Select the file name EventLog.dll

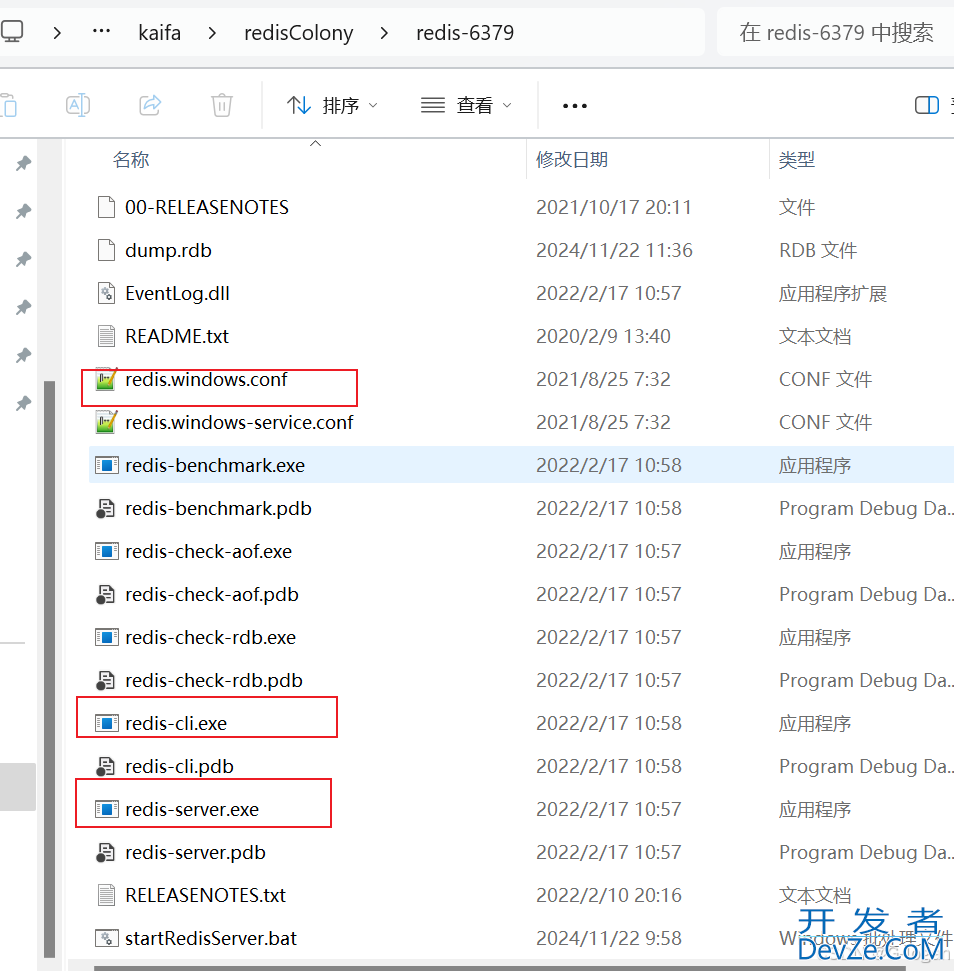coord(177,293)
